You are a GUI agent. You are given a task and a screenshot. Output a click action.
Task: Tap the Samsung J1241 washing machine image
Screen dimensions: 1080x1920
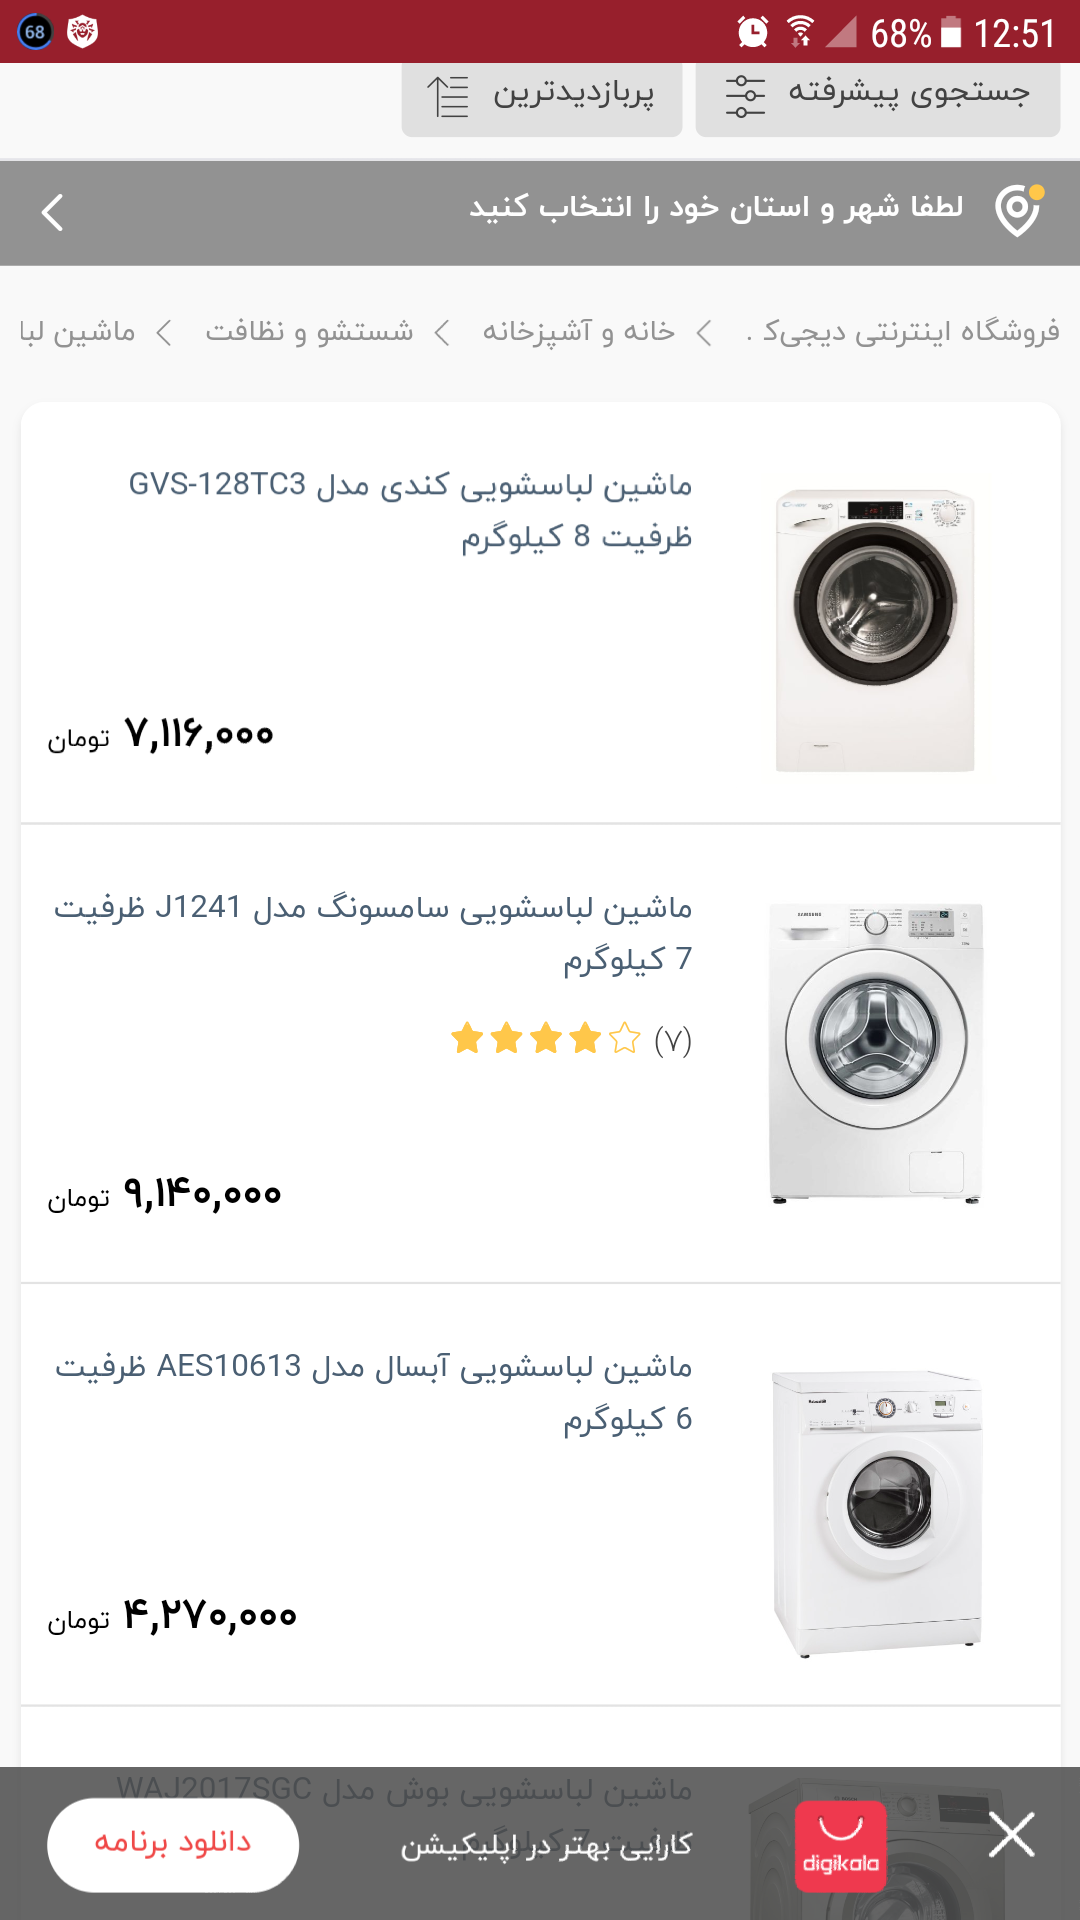click(876, 1052)
